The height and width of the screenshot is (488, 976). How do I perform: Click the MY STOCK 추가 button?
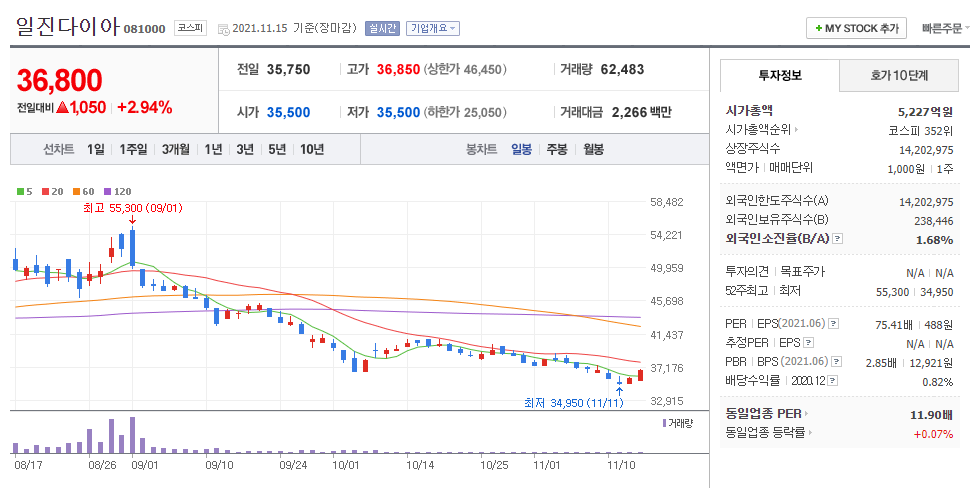tap(856, 28)
